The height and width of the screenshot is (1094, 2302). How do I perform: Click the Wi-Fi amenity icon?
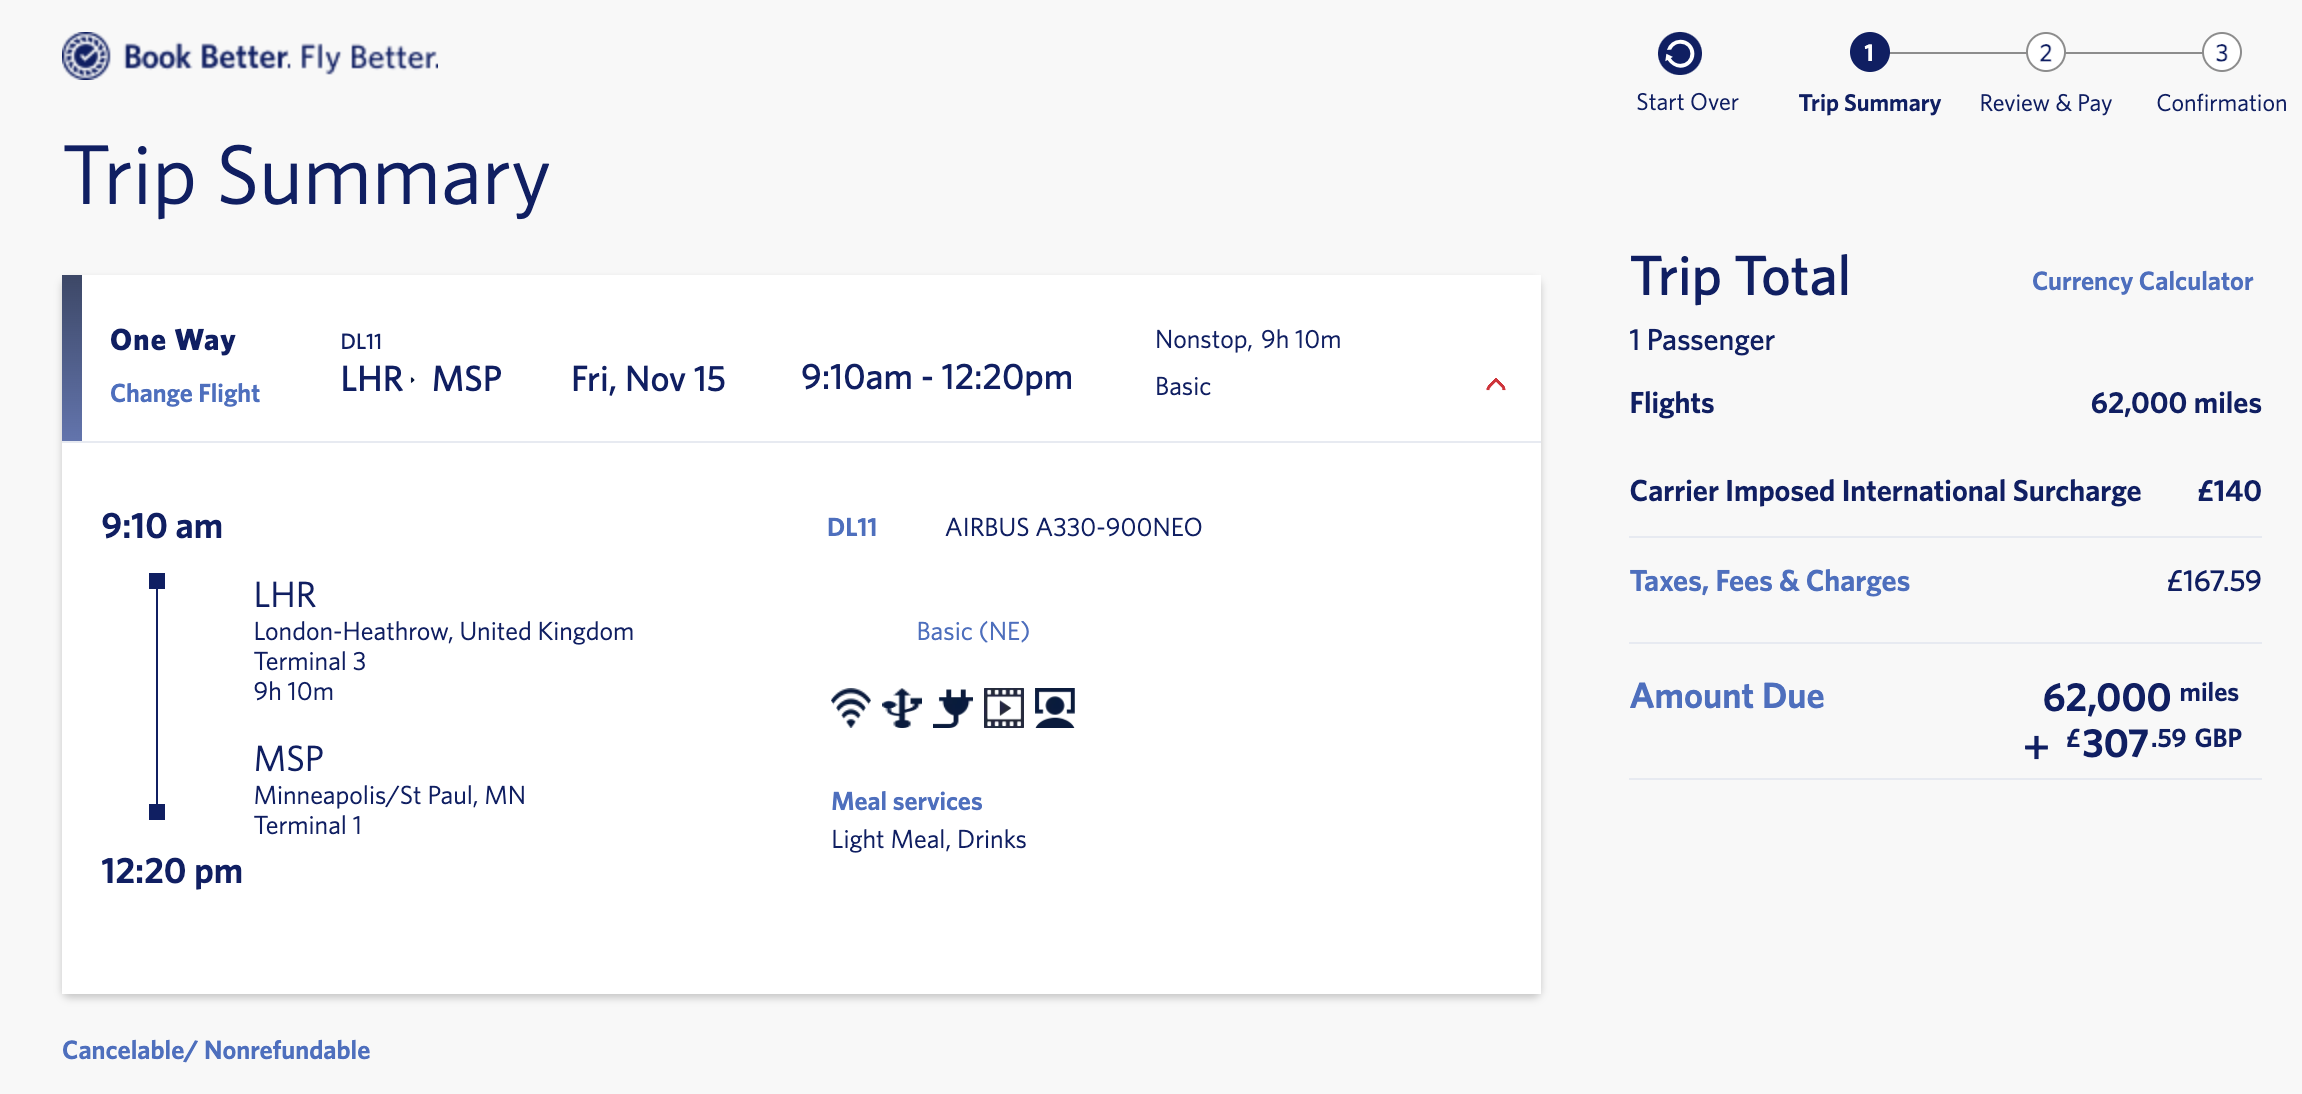point(851,708)
